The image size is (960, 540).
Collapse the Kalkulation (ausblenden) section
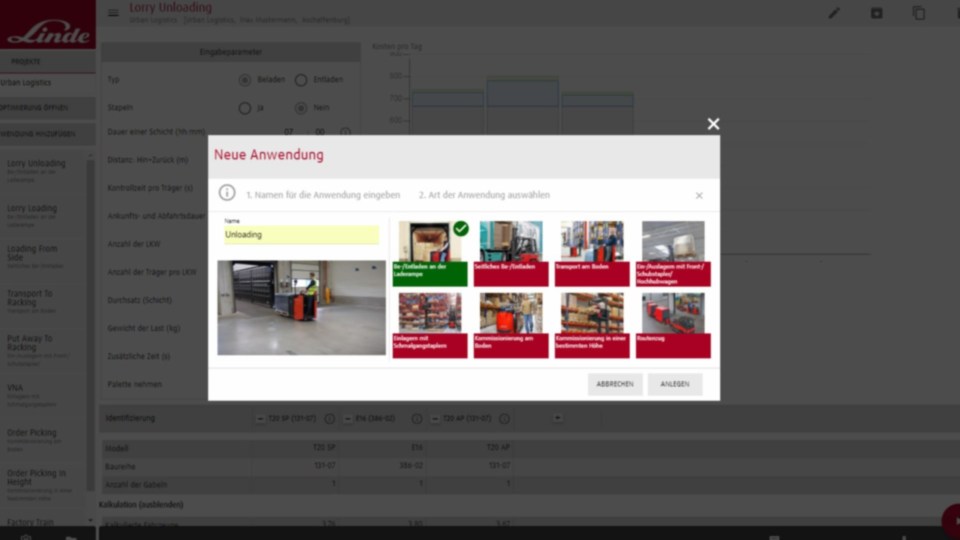[x=141, y=504]
